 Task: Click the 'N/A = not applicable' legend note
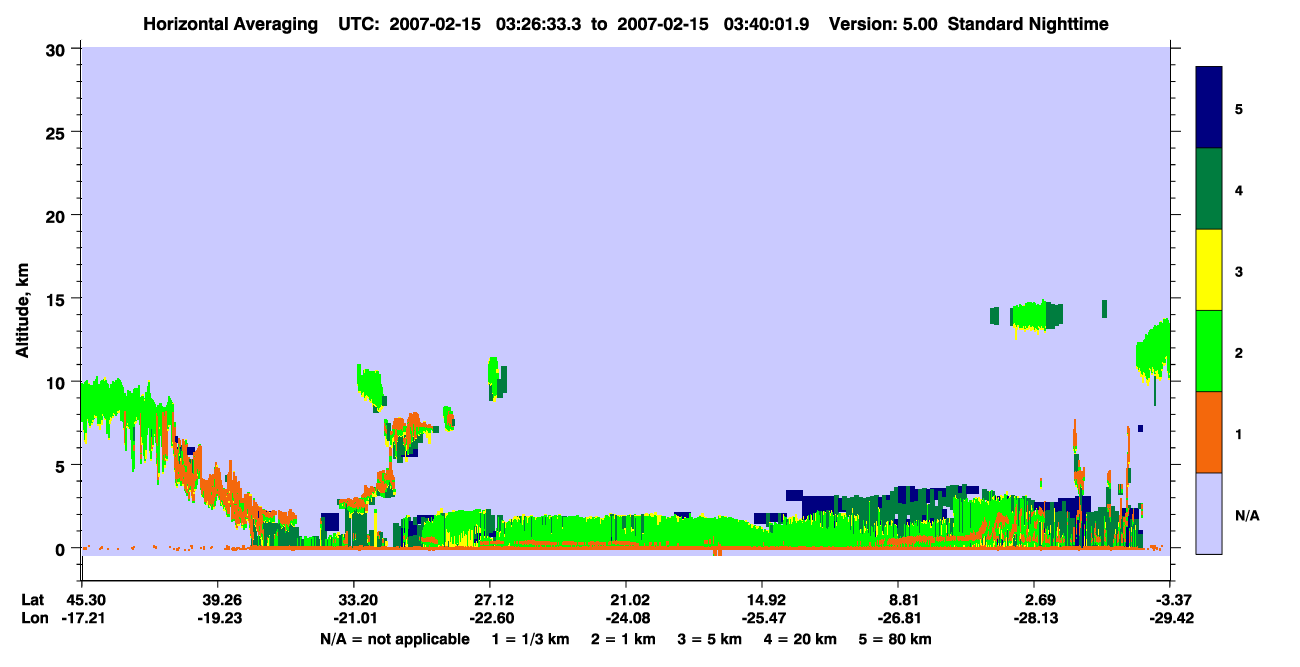[394, 639]
